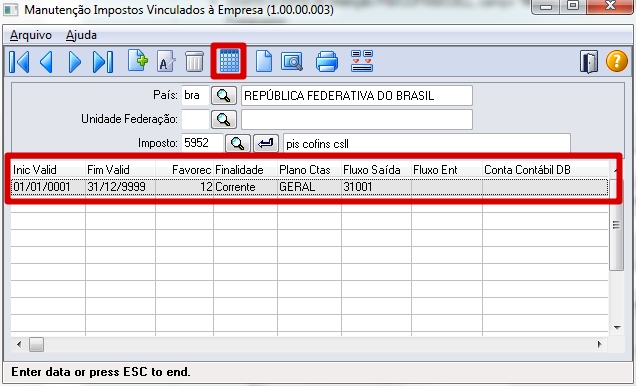The height and width of the screenshot is (386, 636).
Task: Select the 01/01/0001 cell
Action: (48, 187)
